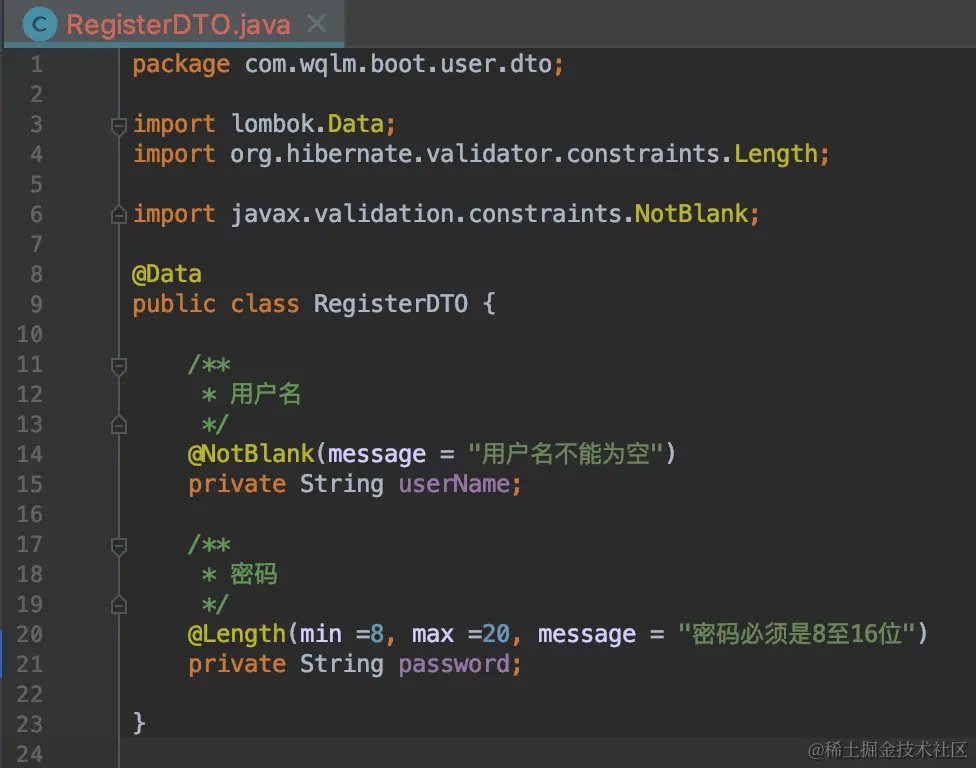The image size is (976, 768).
Task: Click the @Length annotation on line 20
Action: (x=237, y=634)
